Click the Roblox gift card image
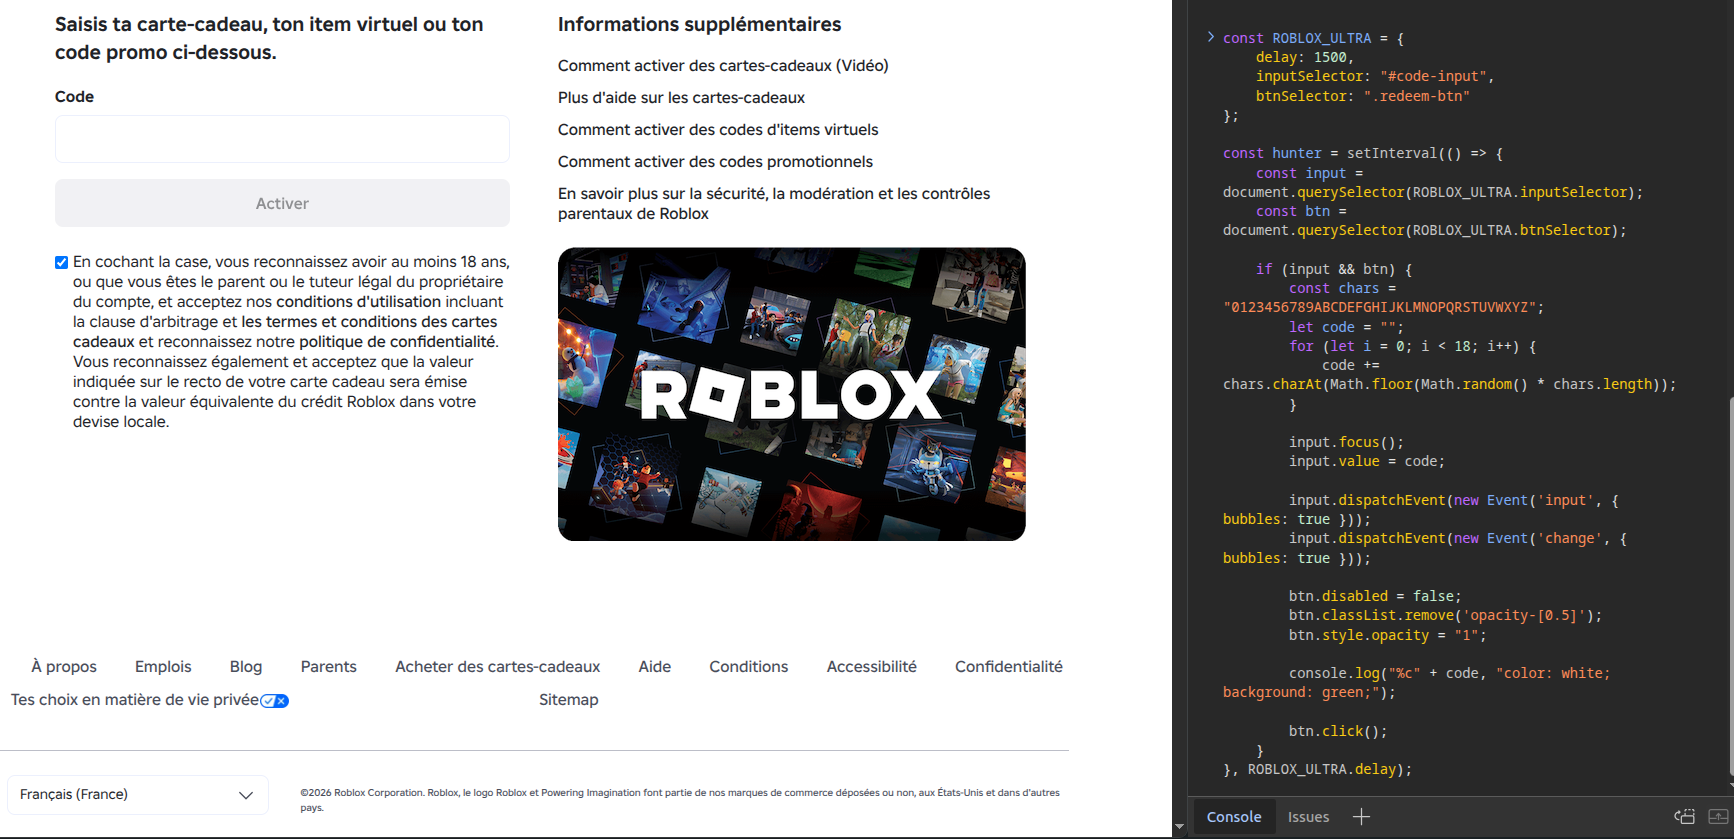The image size is (1734, 839). 791,394
